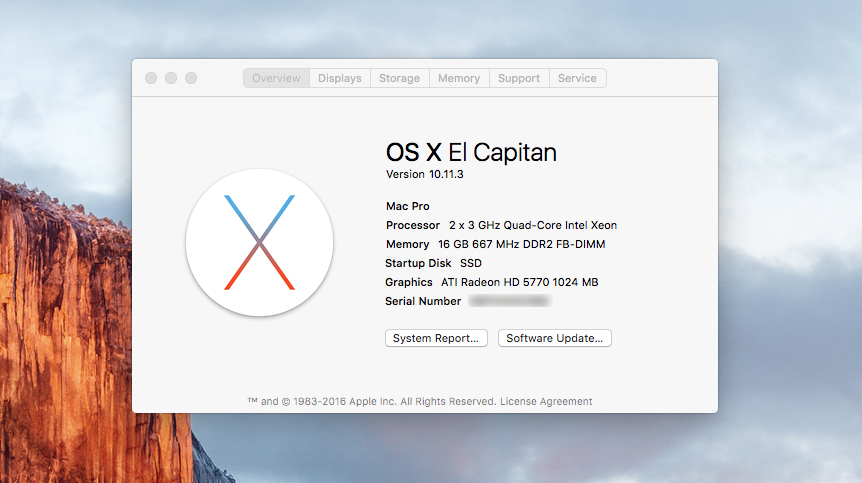
Task: Minimize the About This Mac window
Action: click(171, 78)
